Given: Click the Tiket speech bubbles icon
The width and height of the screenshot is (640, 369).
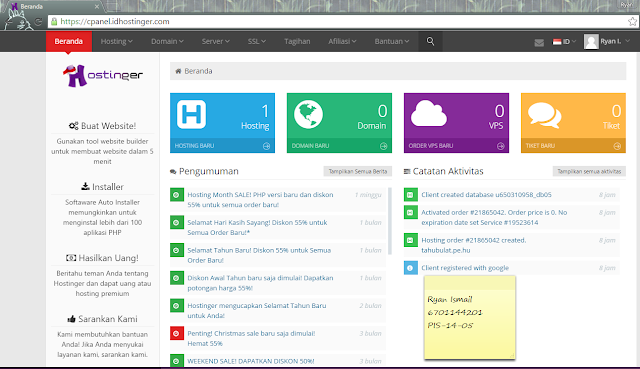Looking at the screenshot, I should pyautogui.click(x=544, y=115).
